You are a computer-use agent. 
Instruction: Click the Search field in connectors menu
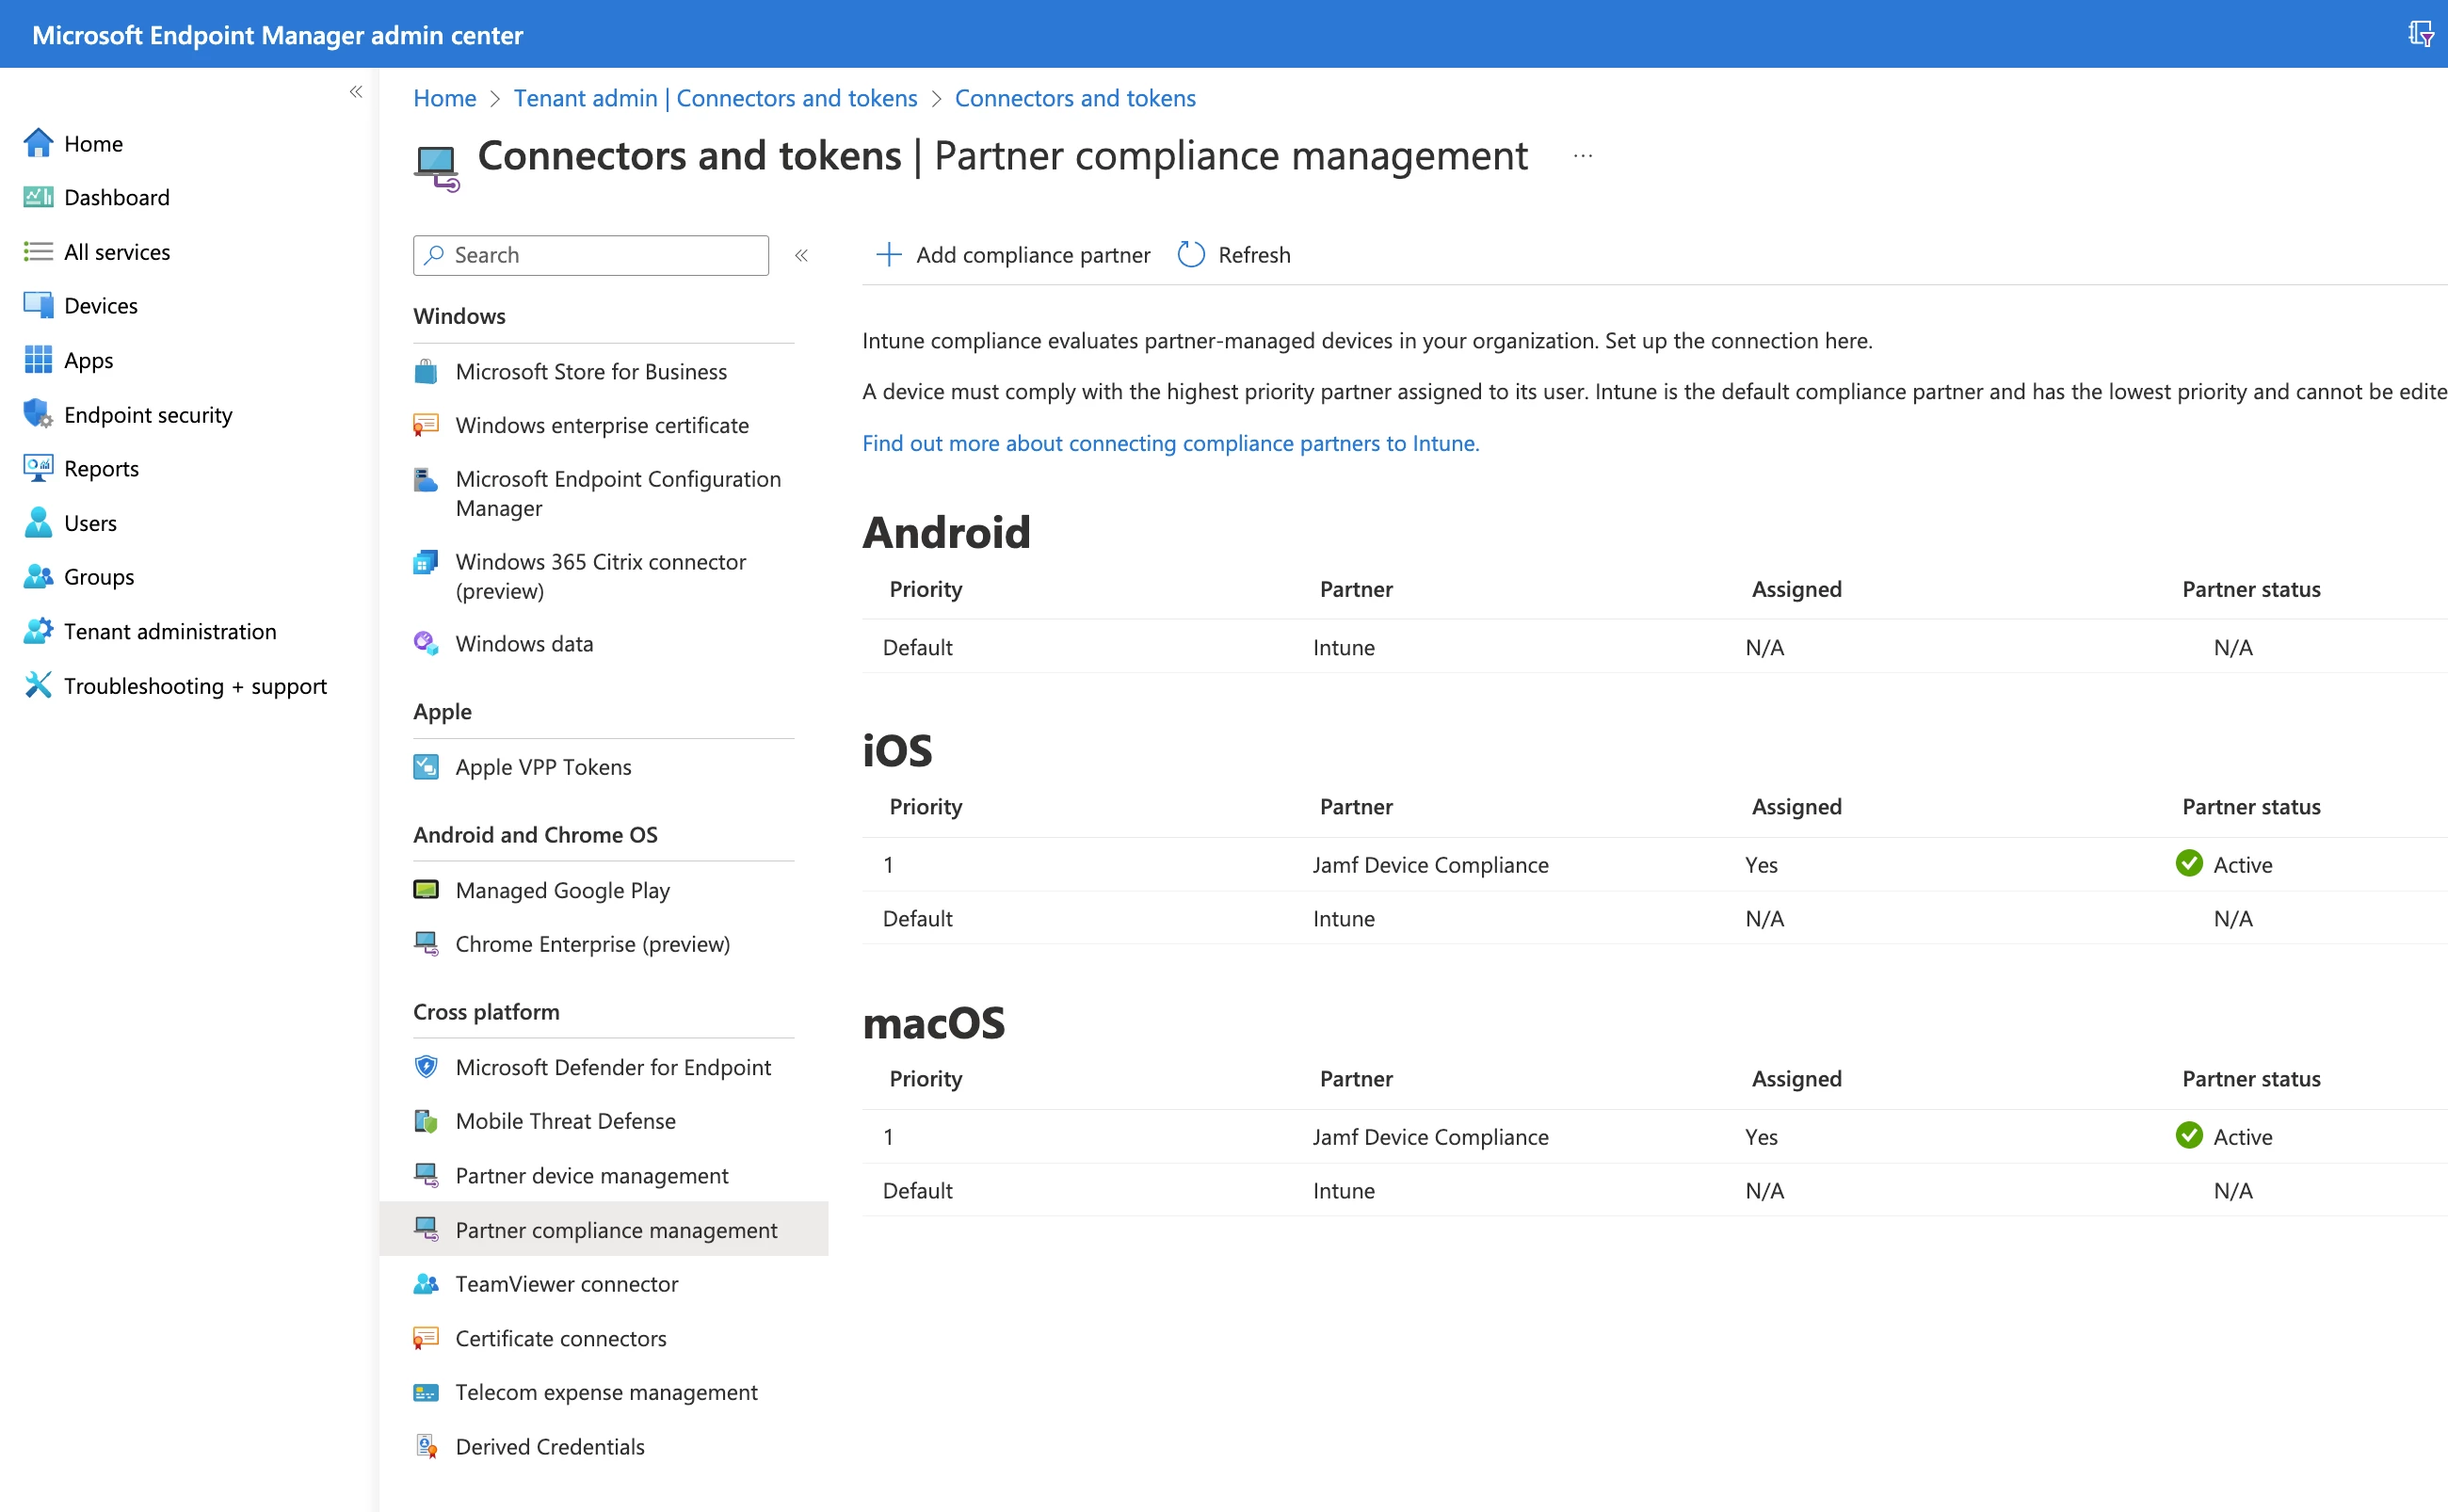point(591,255)
